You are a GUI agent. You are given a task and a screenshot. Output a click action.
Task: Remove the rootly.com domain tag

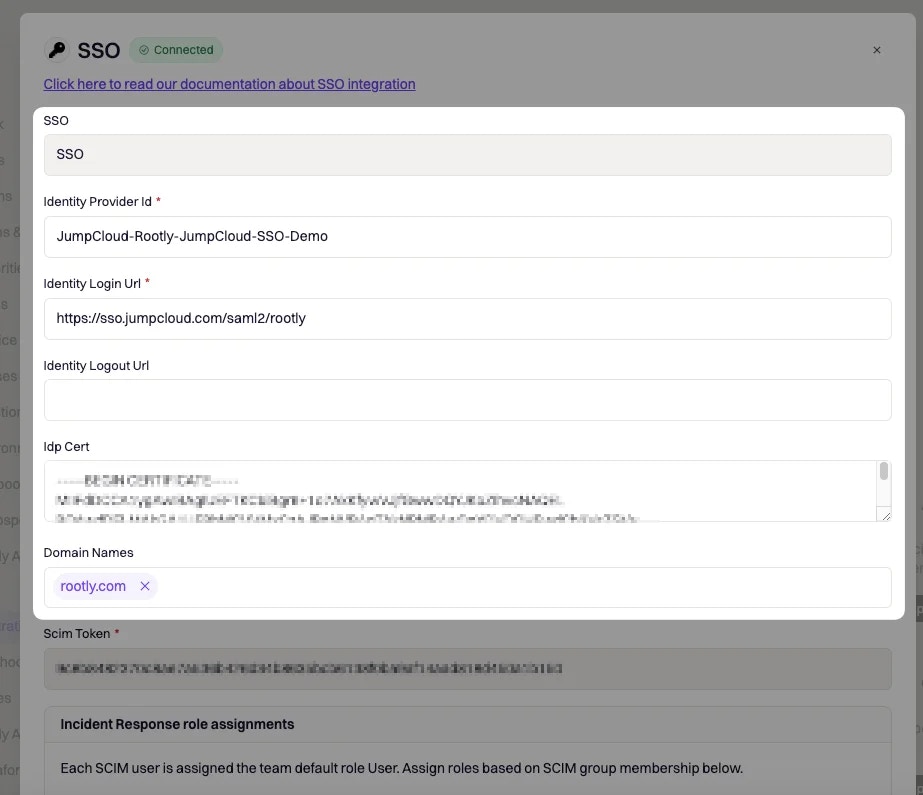145,586
